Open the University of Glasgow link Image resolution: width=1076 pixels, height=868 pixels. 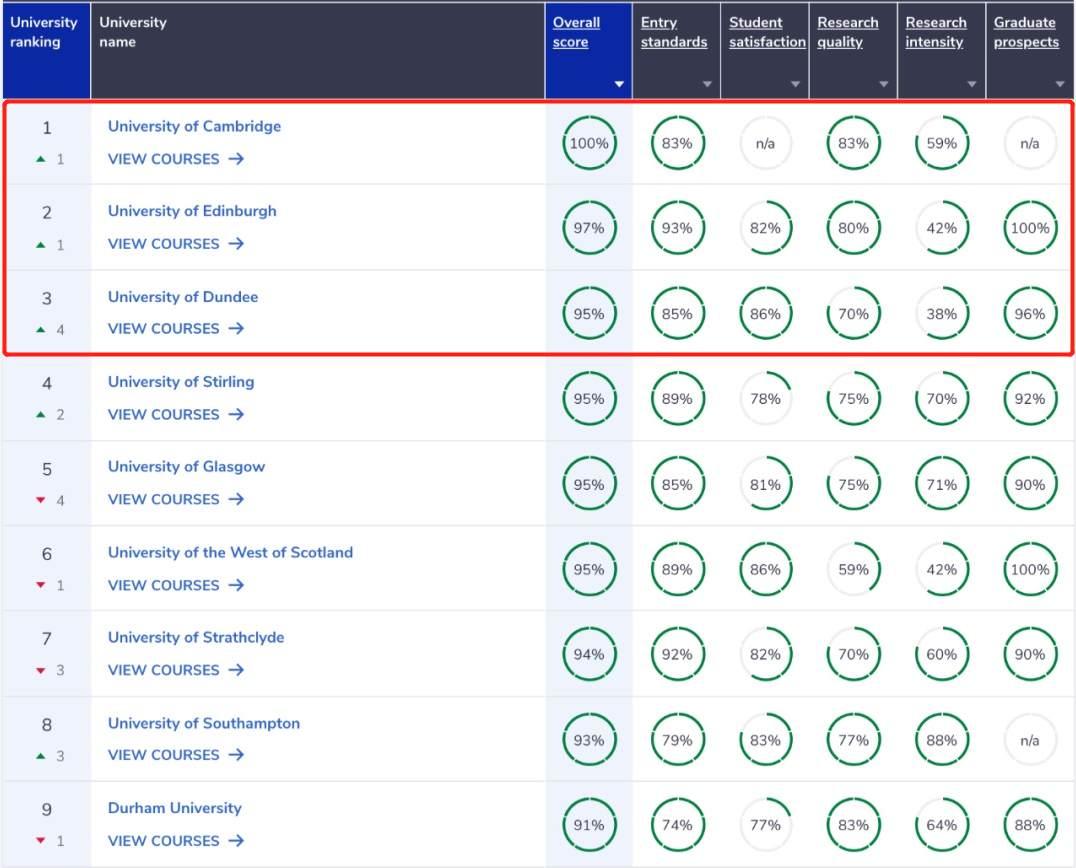click(186, 467)
